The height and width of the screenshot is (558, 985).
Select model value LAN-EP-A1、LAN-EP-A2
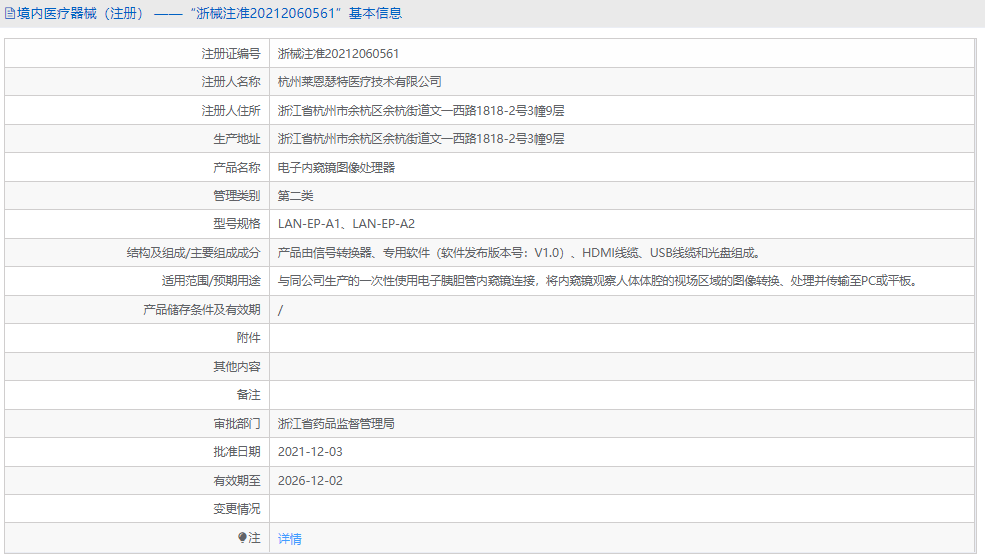(x=346, y=224)
